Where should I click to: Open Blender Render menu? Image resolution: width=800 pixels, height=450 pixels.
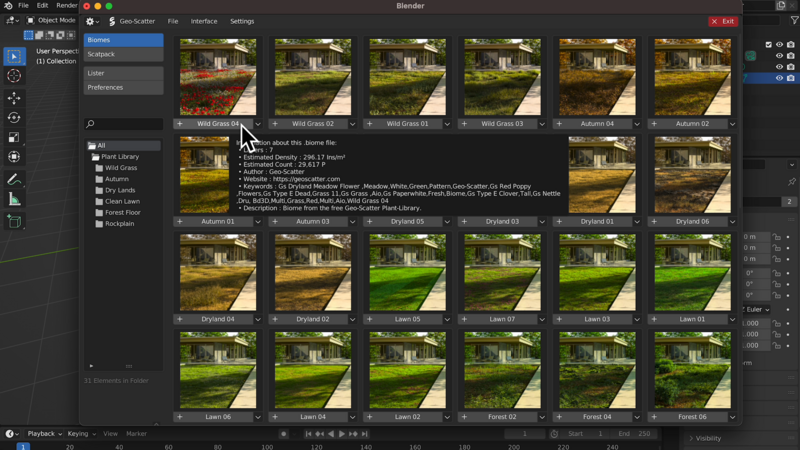click(67, 6)
